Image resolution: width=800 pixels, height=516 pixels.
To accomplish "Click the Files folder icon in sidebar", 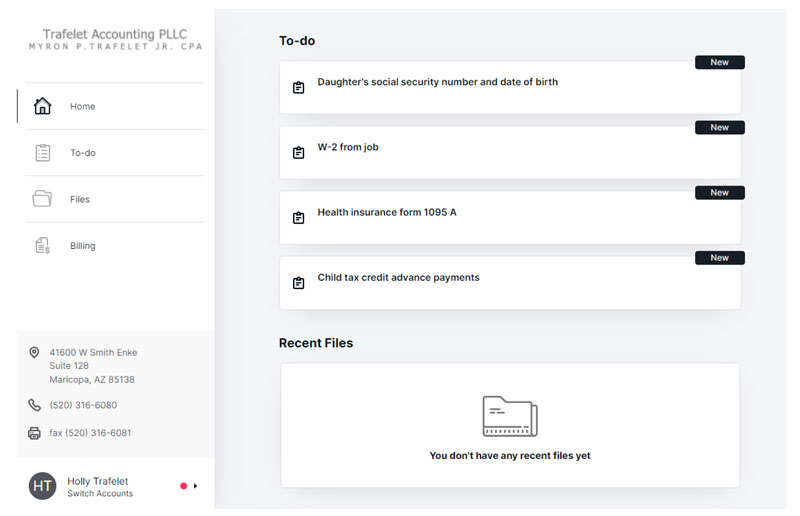I will pos(42,199).
